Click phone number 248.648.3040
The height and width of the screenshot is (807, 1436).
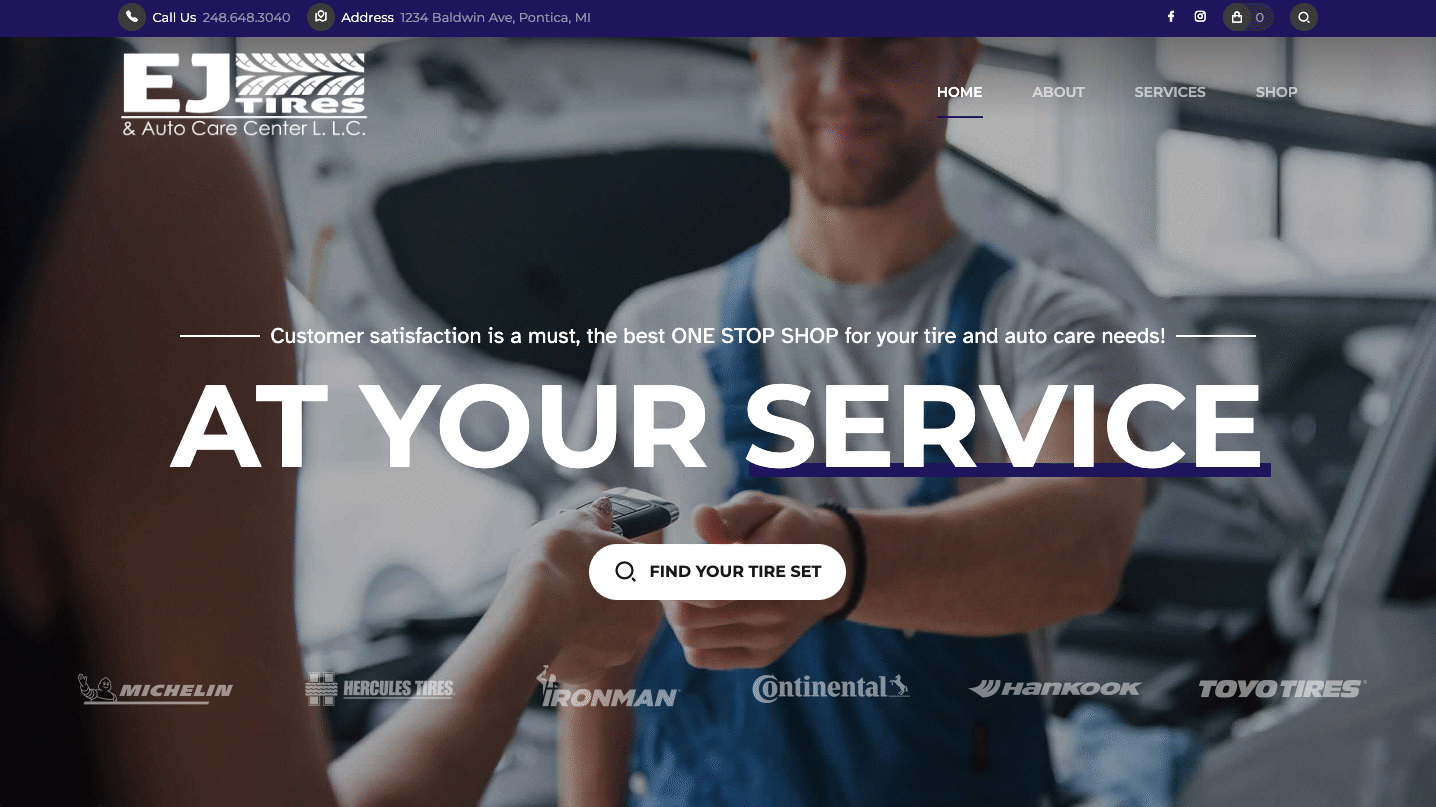246,17
